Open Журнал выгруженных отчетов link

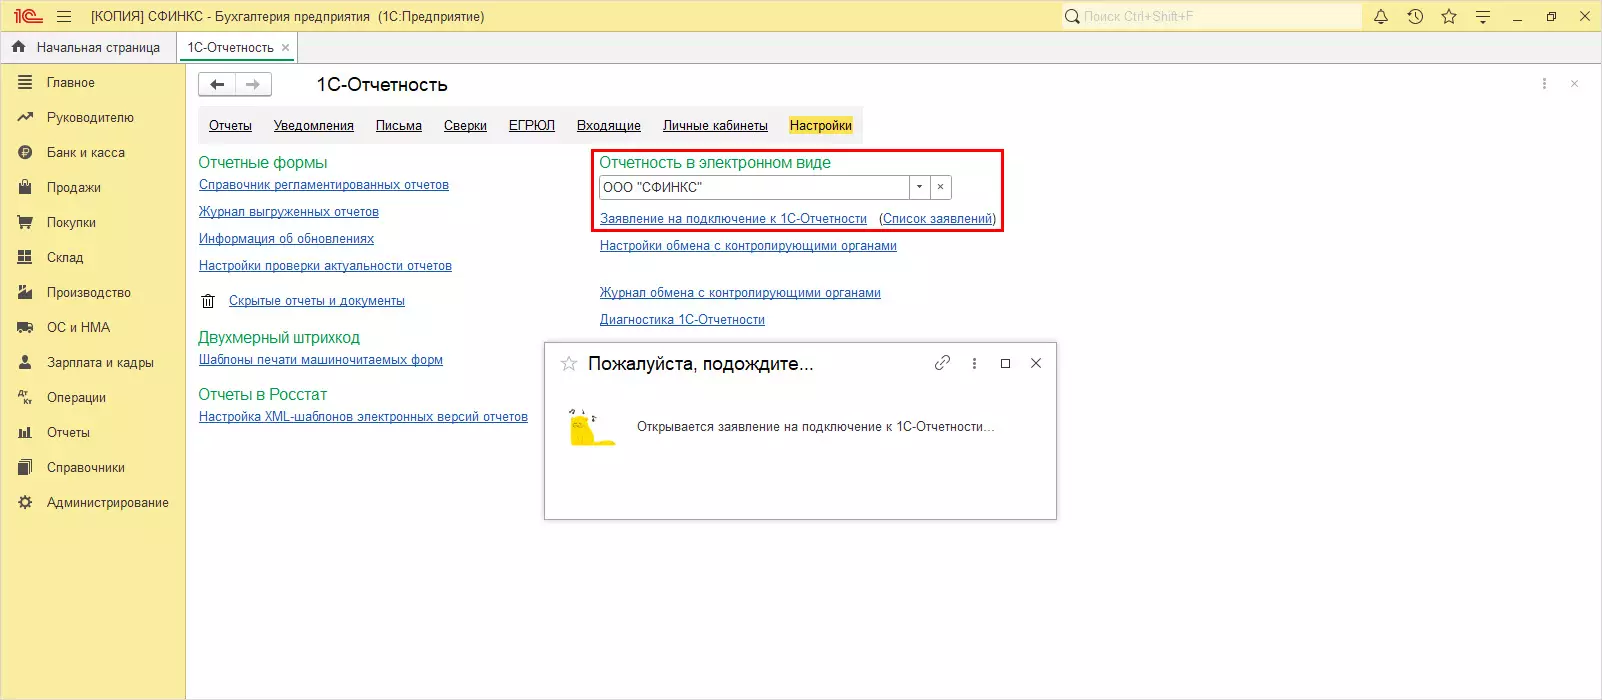pos(289,212)
